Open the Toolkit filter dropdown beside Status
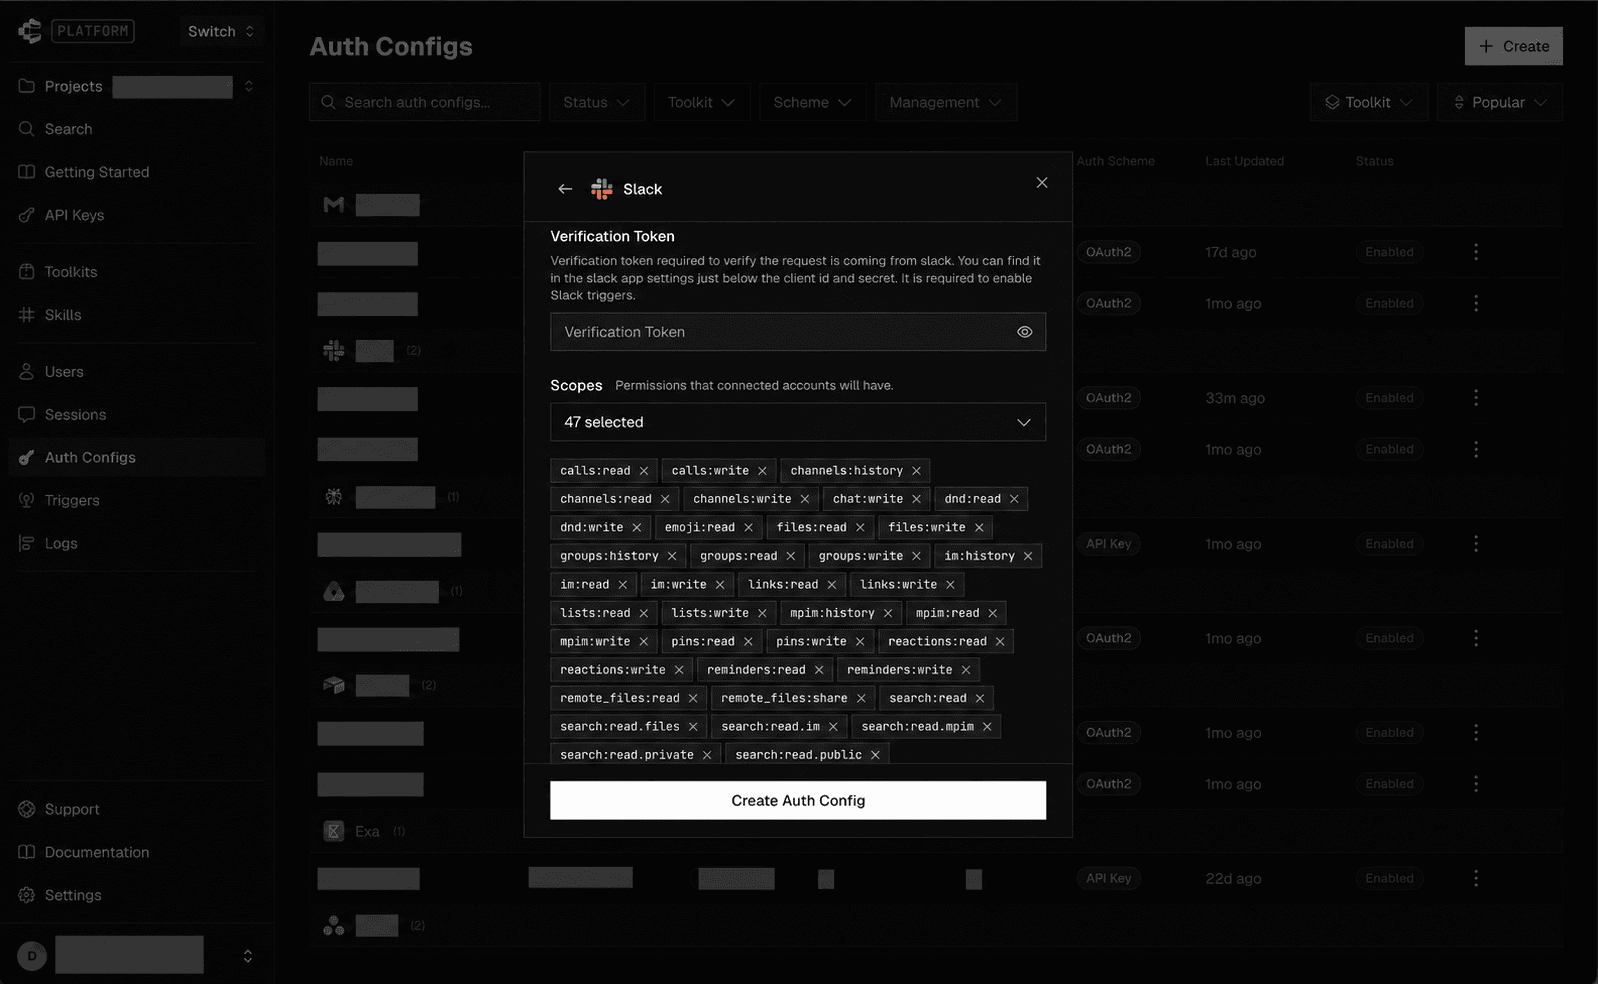The height and width of the screenshot is (984, 1598). pos(701,102)
